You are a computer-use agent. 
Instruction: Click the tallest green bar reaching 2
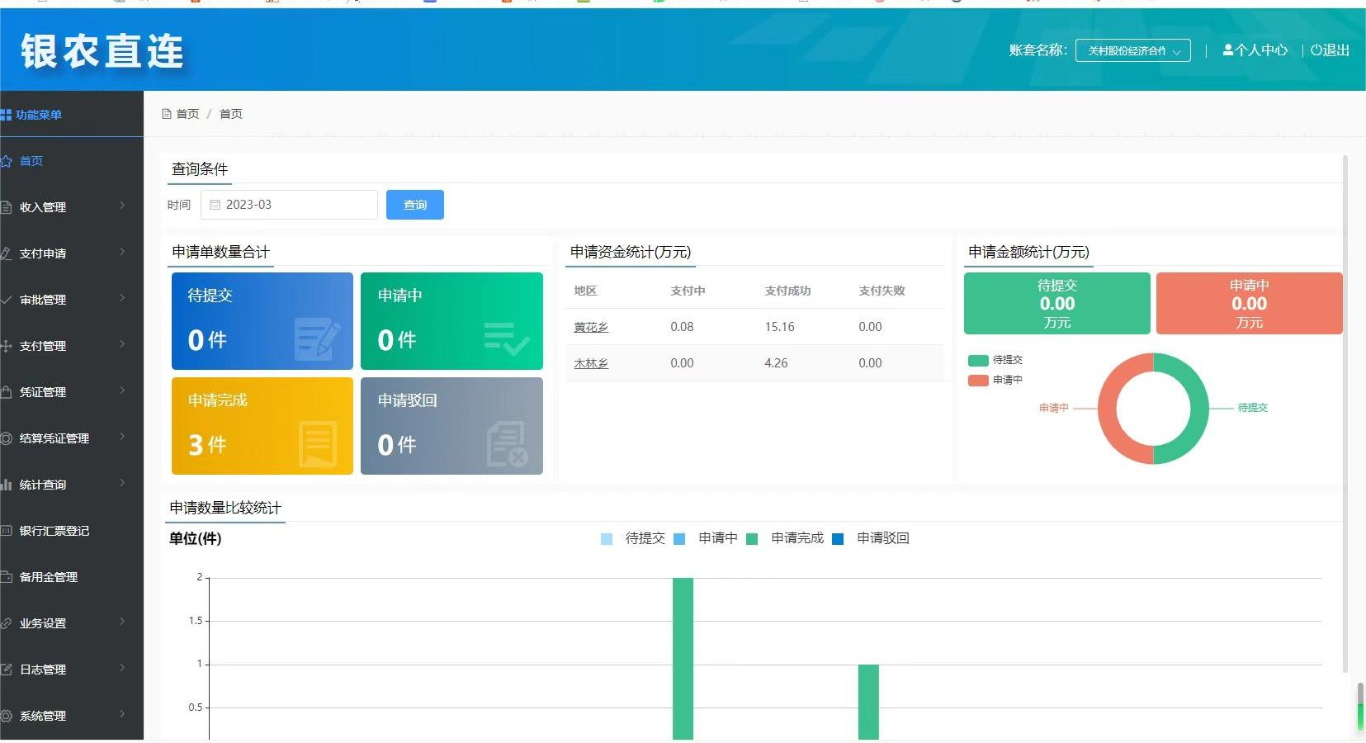click(x=683, y=658)
